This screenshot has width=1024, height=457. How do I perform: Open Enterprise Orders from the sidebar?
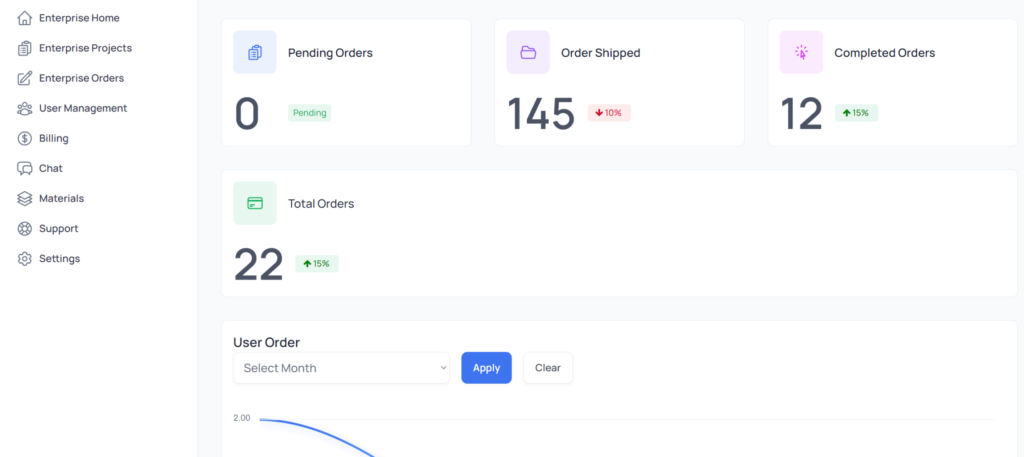(81, 78)
